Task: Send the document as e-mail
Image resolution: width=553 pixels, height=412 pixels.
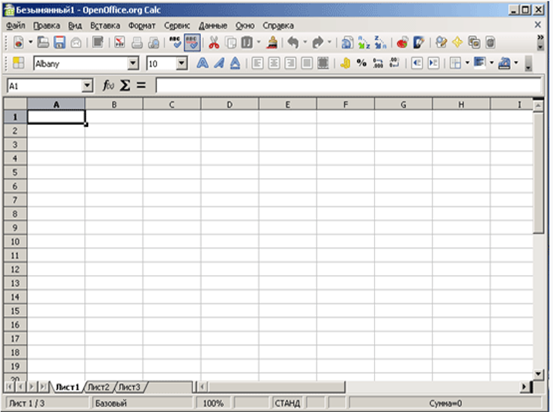Action: 76,43
